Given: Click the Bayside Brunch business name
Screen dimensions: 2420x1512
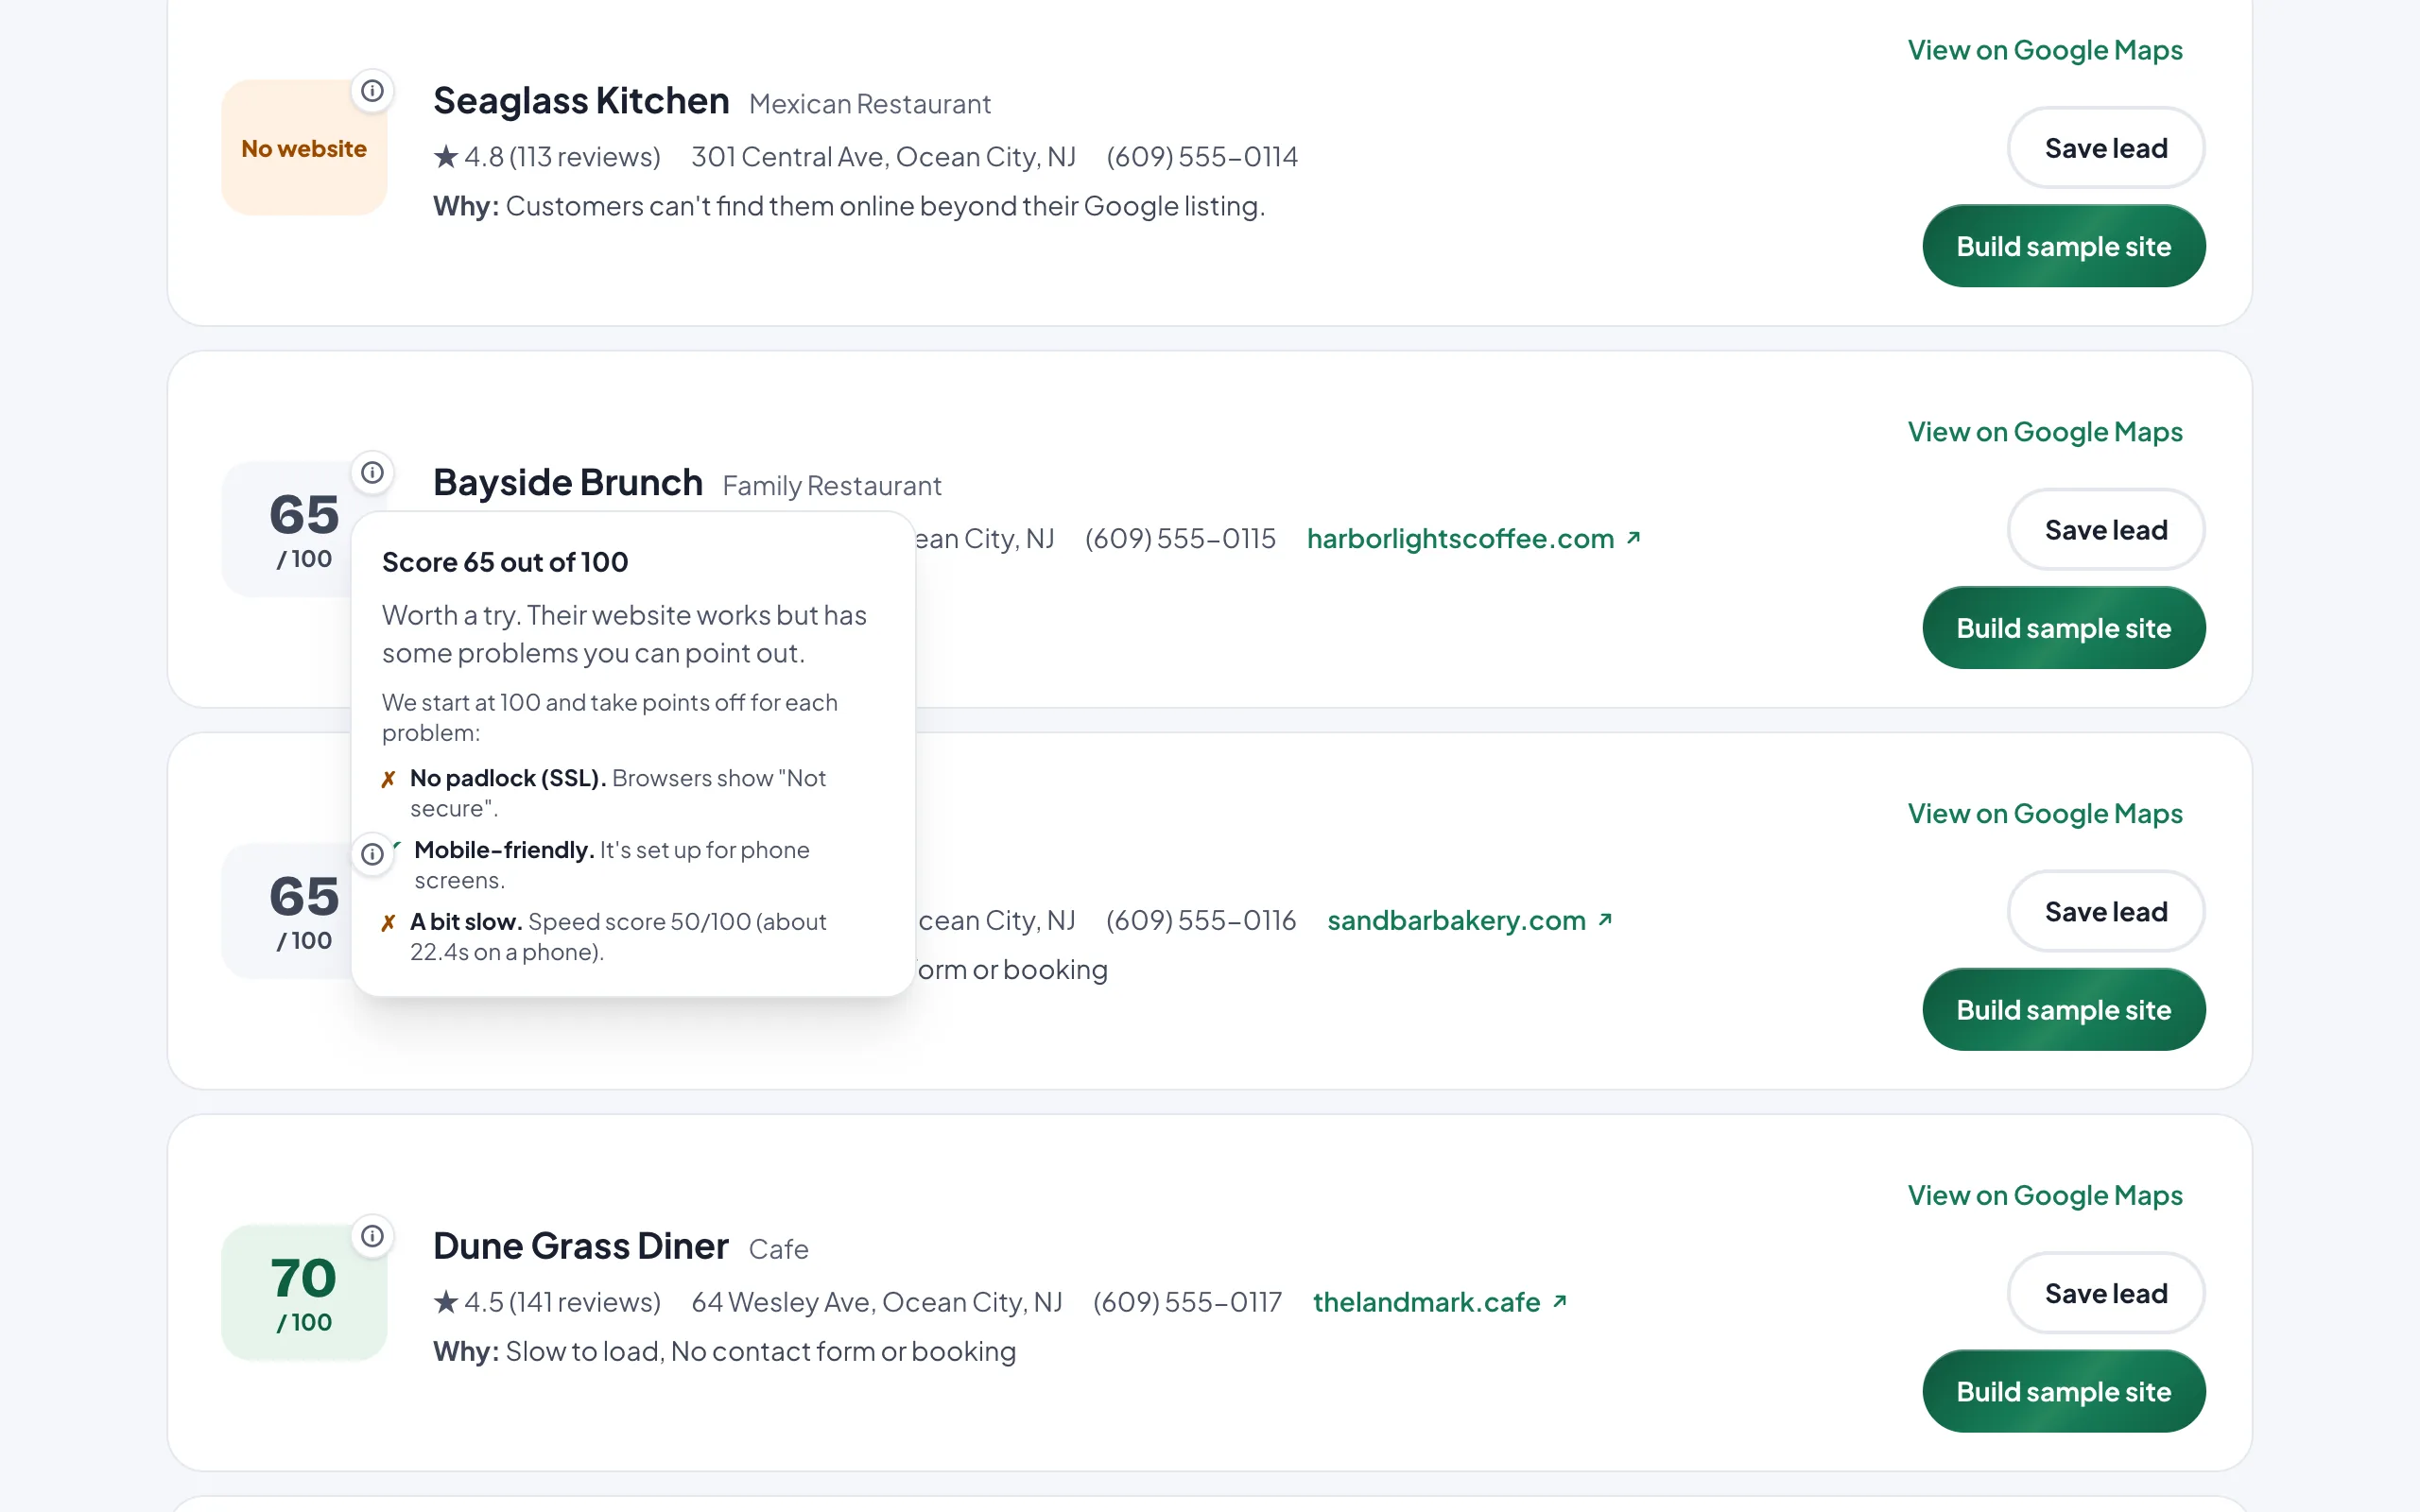Looking at the screenshot, I should click(568, 483).
